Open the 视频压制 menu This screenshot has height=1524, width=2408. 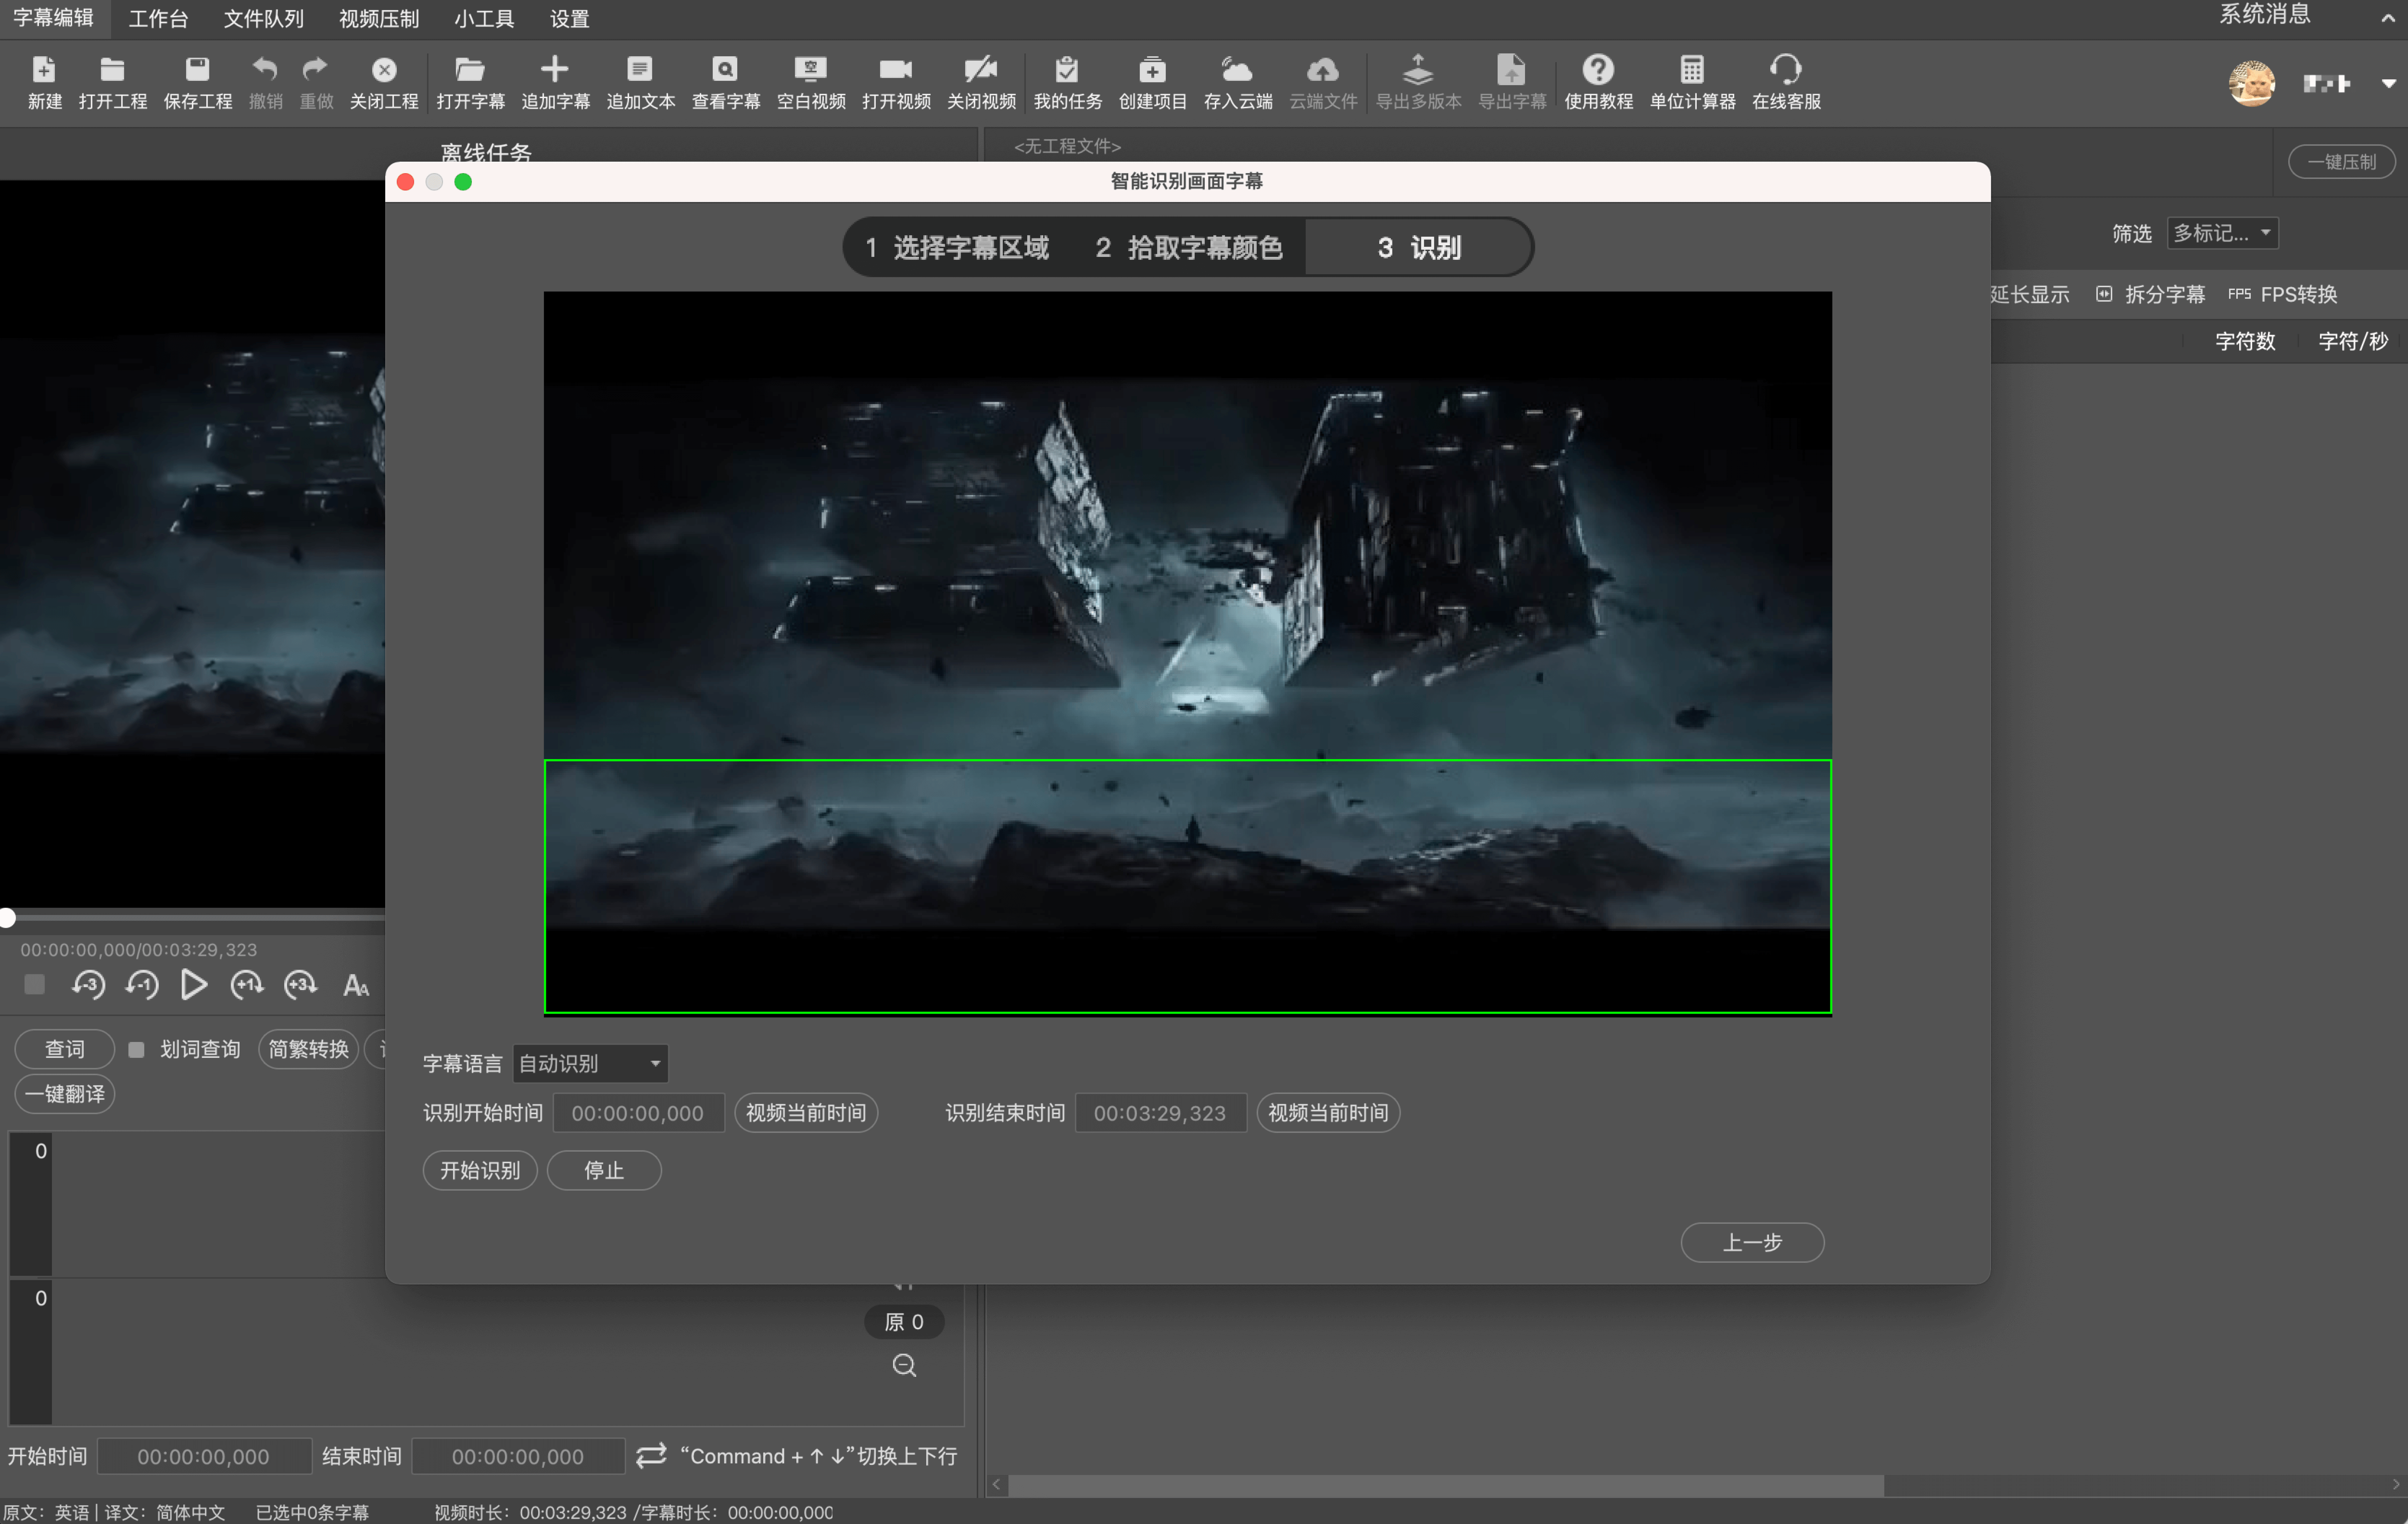click(x=378, y=18)
